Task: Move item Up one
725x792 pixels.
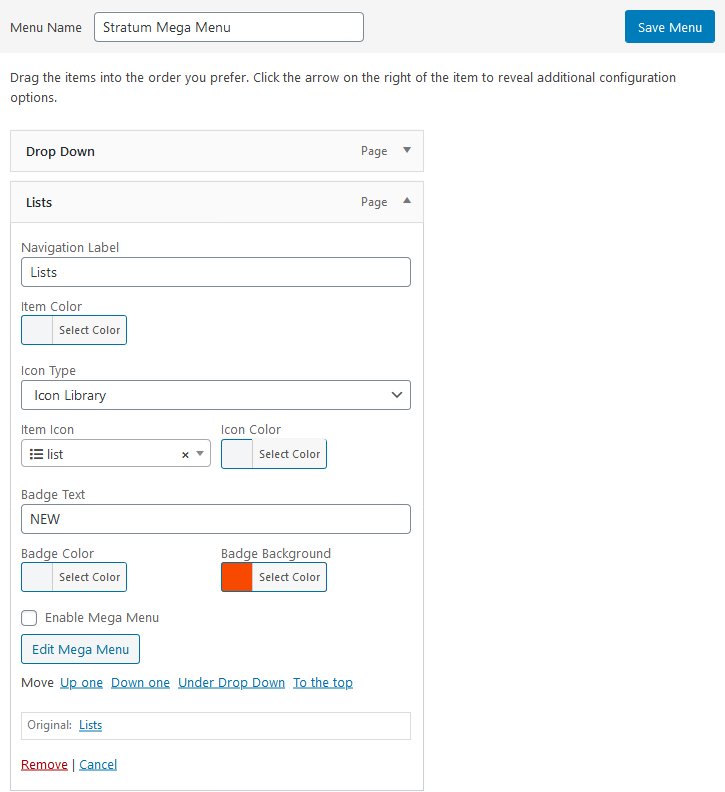Action: (81, 682)
